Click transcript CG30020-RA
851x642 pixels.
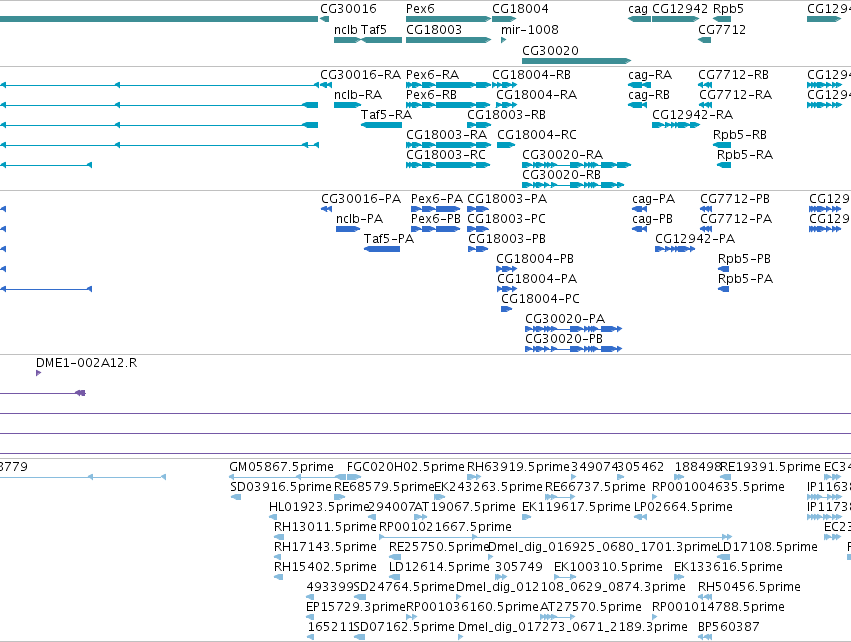pyautogui.click(x=562, y=155)
